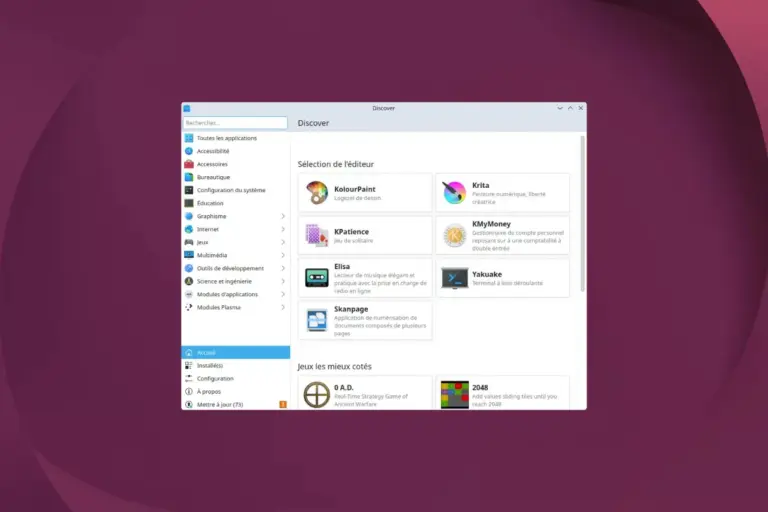Open the KPatience title
This screenshot has width=768, height=512.
pos(351,232)
